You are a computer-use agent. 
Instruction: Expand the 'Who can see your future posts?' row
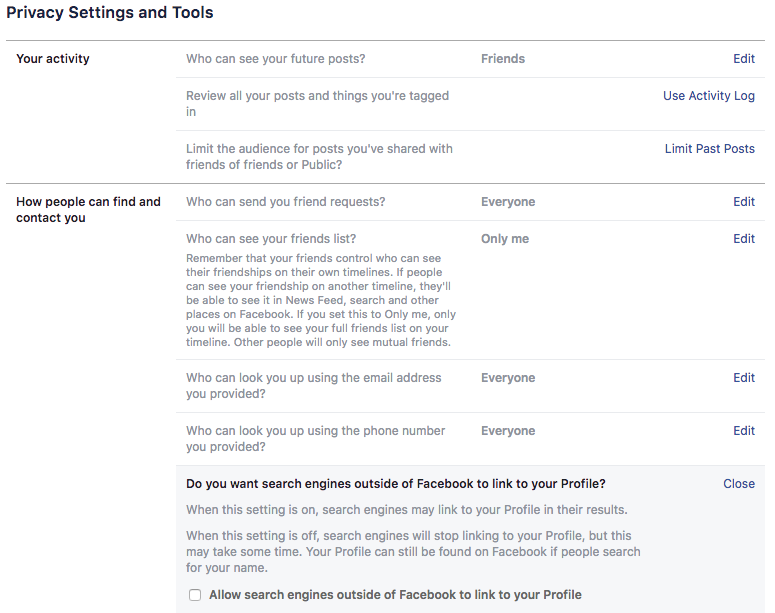point(275,59)
